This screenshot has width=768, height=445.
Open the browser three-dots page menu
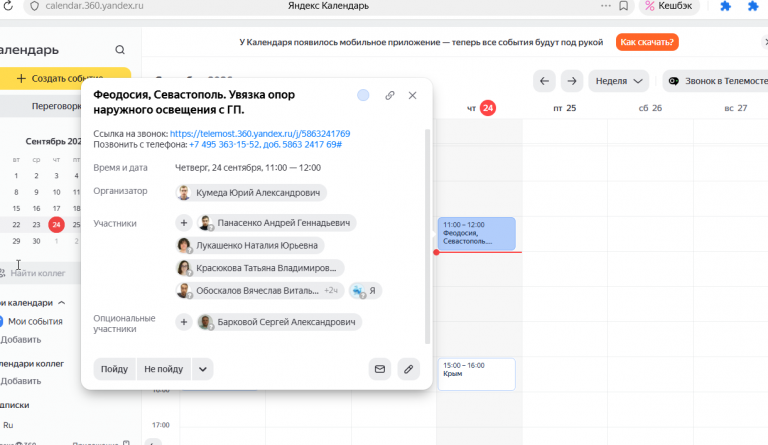(606, 6)
